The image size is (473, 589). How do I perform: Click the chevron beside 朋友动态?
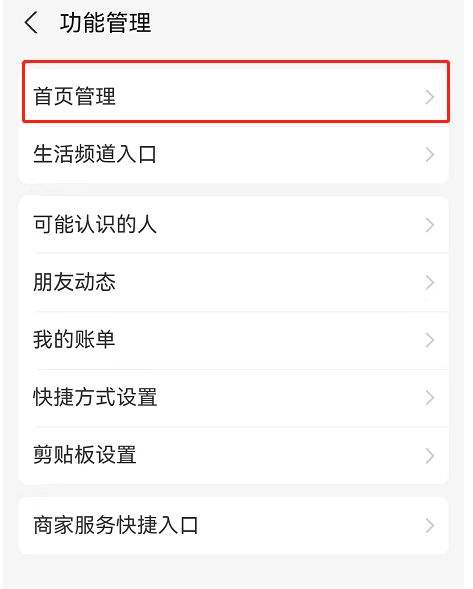(x=430, y=282)
